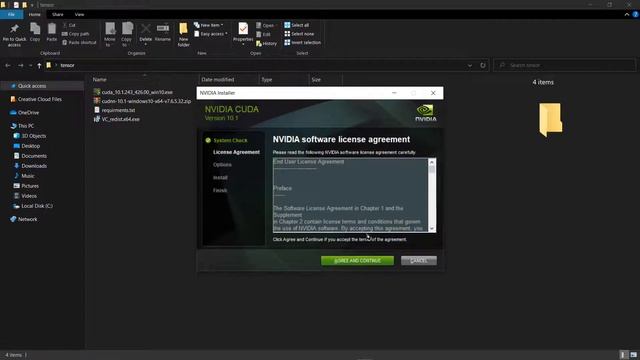Click History in the ribbon
The height and width of the screenshot is (360, 640).
tap(266, 43)
